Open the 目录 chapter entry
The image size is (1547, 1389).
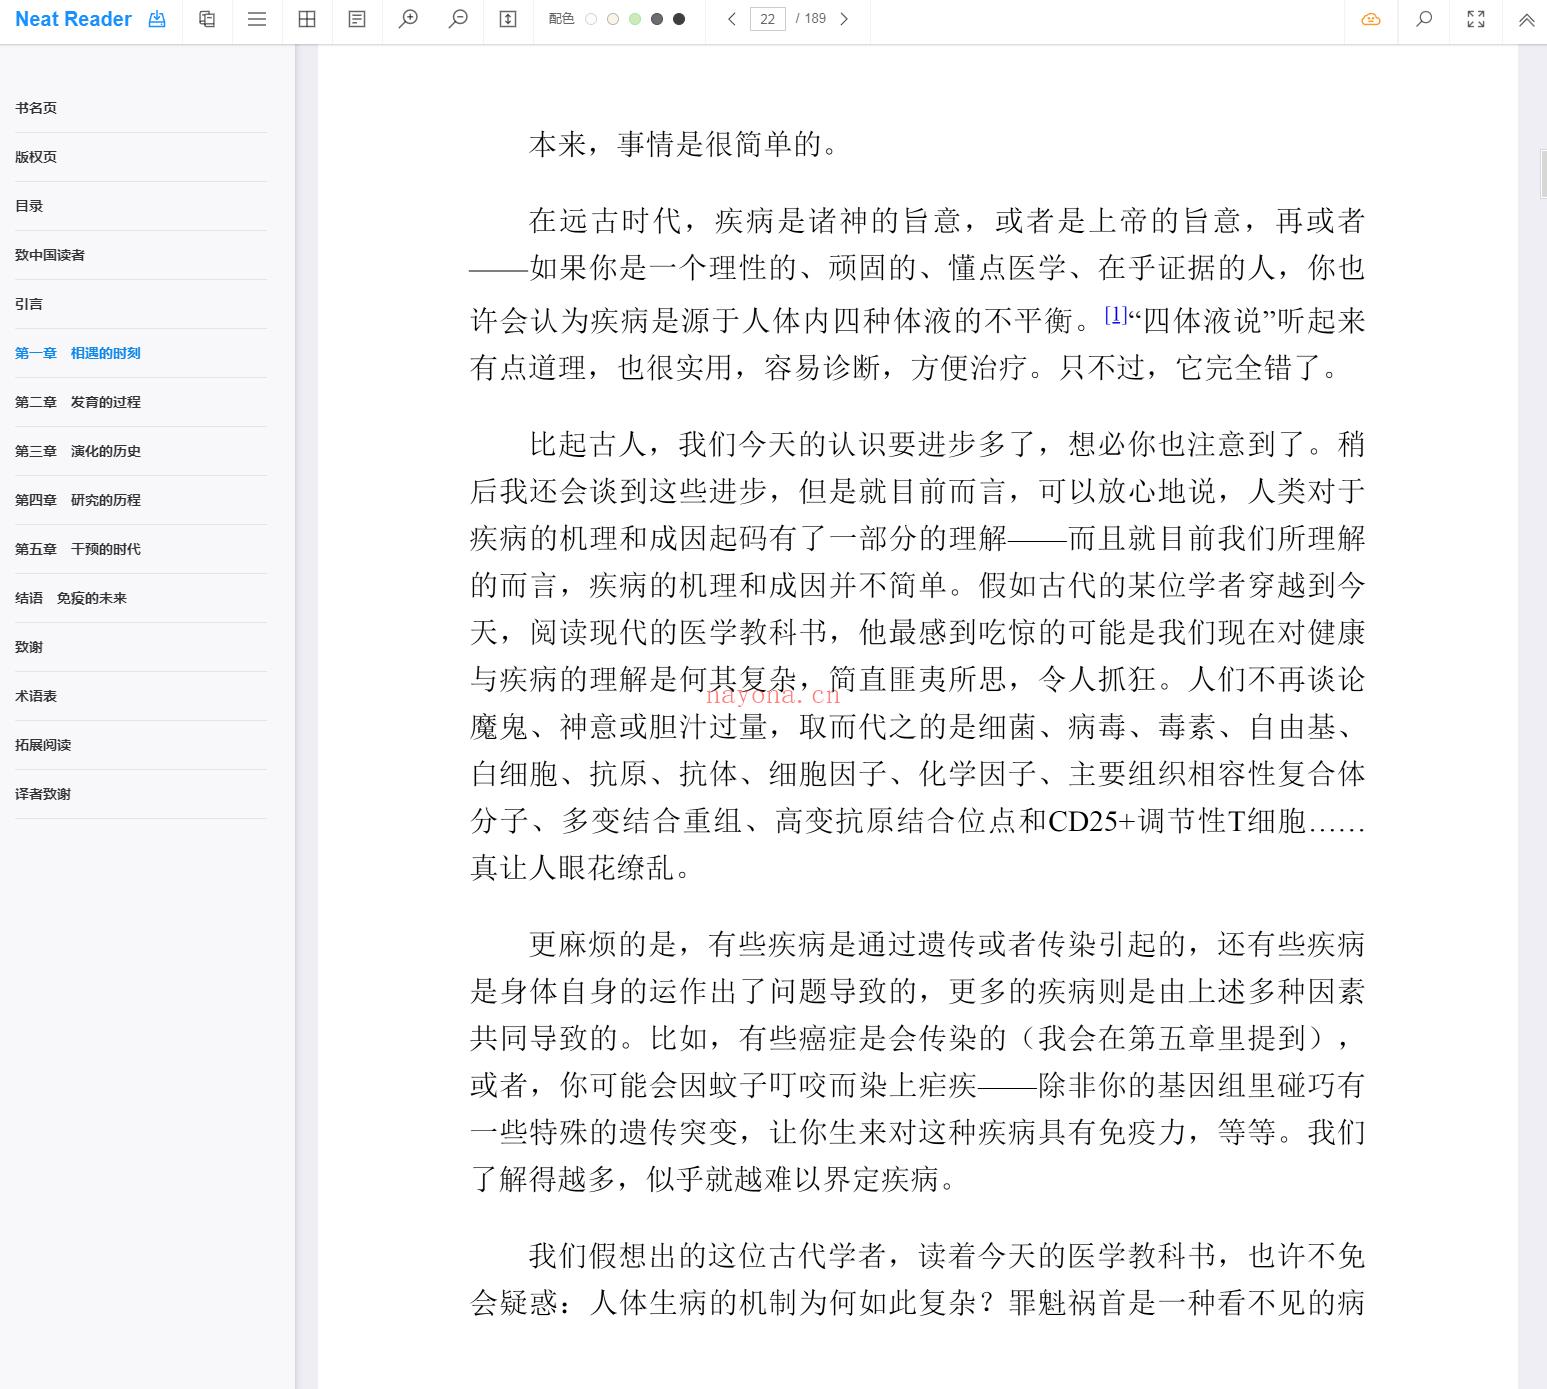(141, 206)
